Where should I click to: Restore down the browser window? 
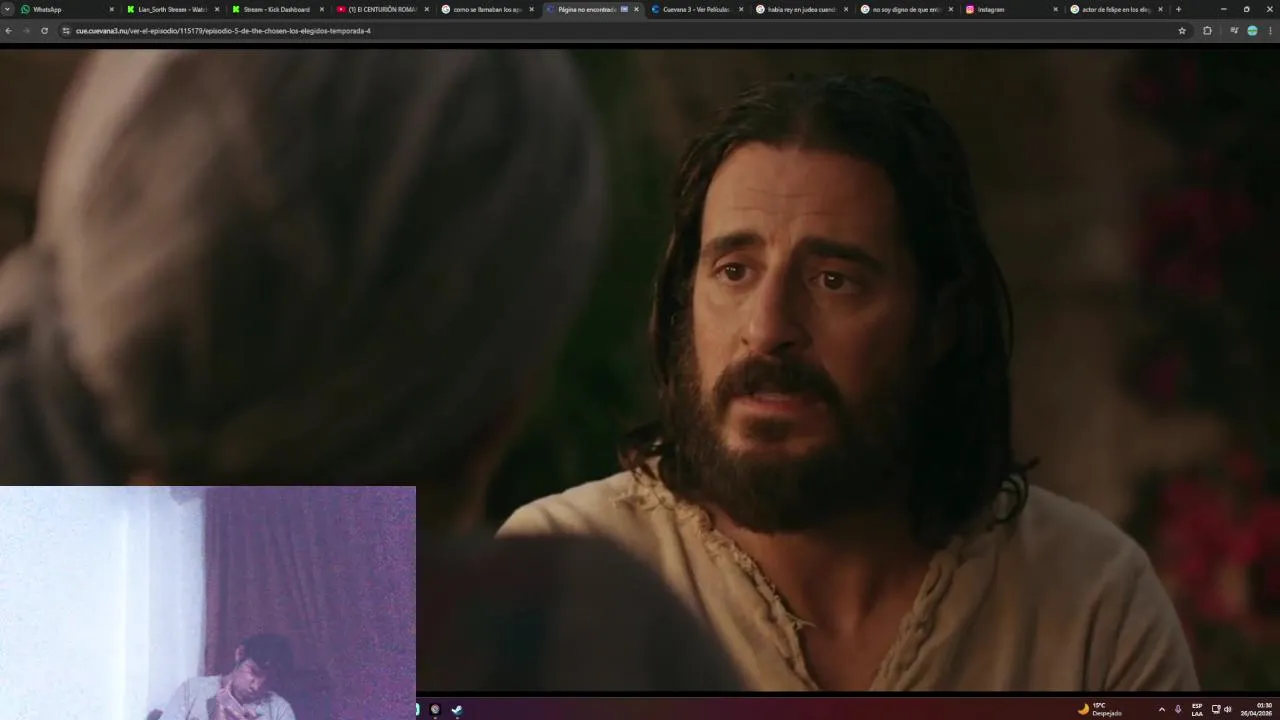(x=1246, y=9)
